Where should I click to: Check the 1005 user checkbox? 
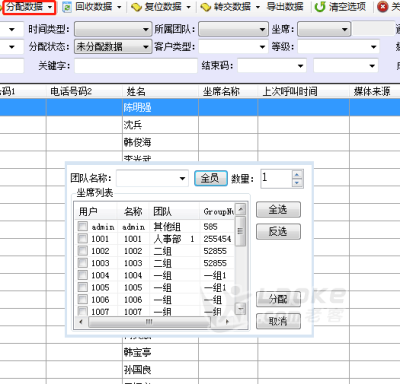point(83,287)
